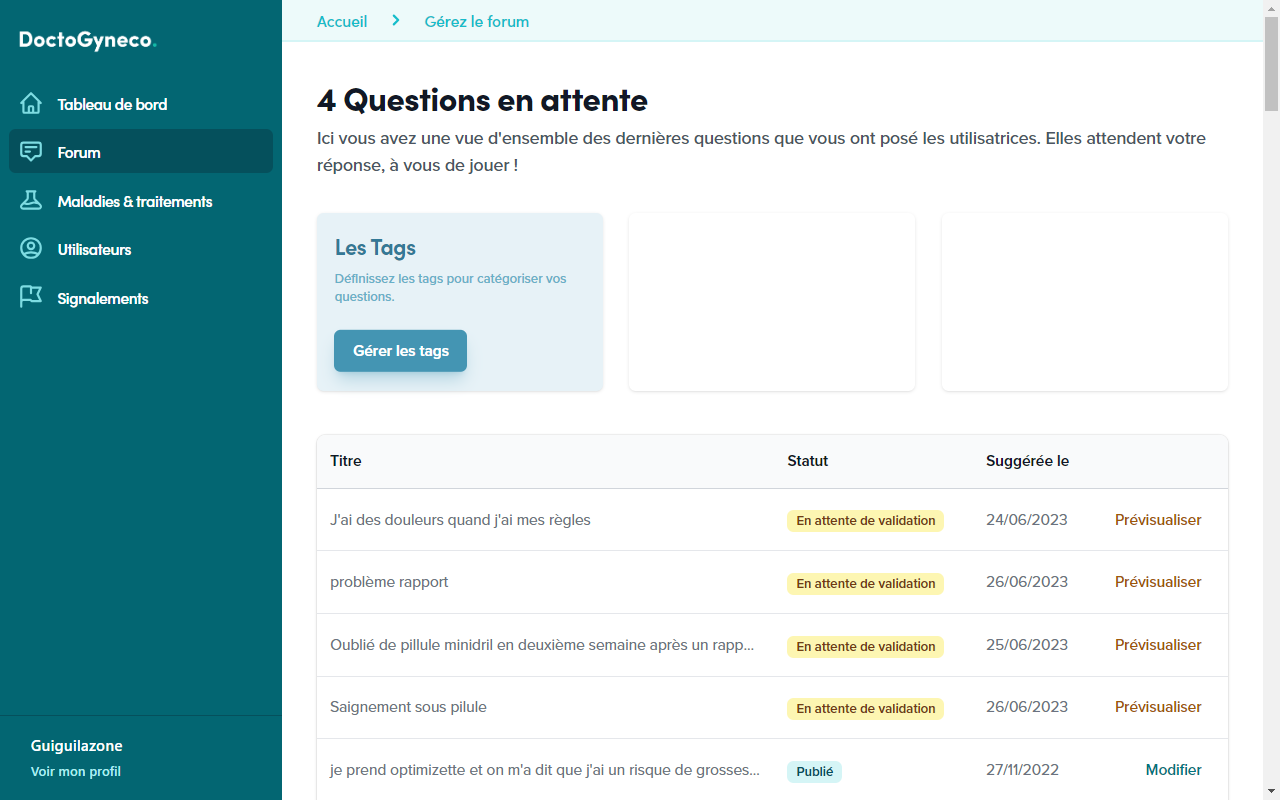
Task: Open Maladies & traitements section
Action: 135,201
